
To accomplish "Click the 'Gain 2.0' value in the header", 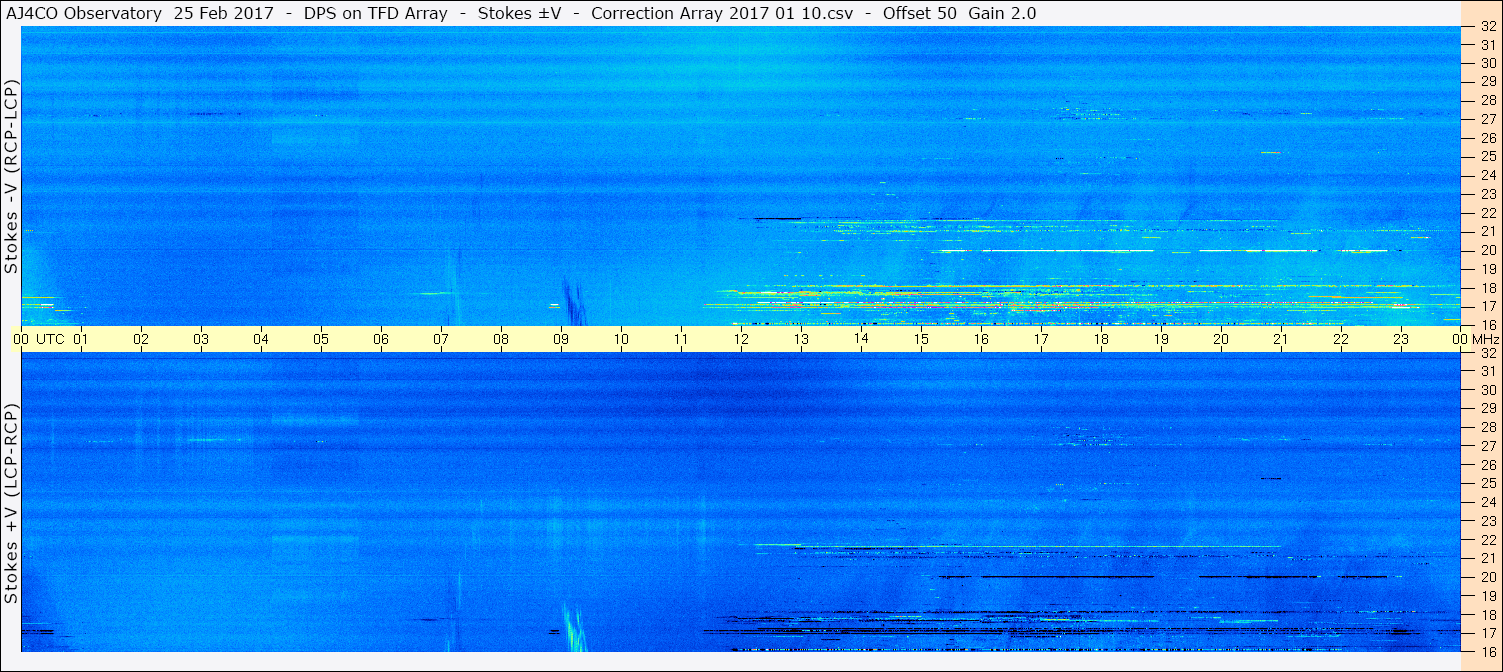I will 1002,13.
